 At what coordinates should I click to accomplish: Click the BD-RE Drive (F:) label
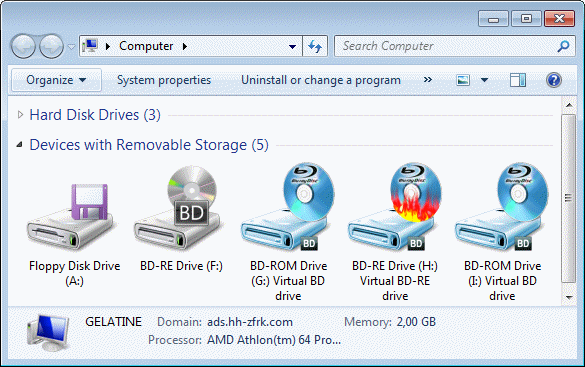click(181, 266)
